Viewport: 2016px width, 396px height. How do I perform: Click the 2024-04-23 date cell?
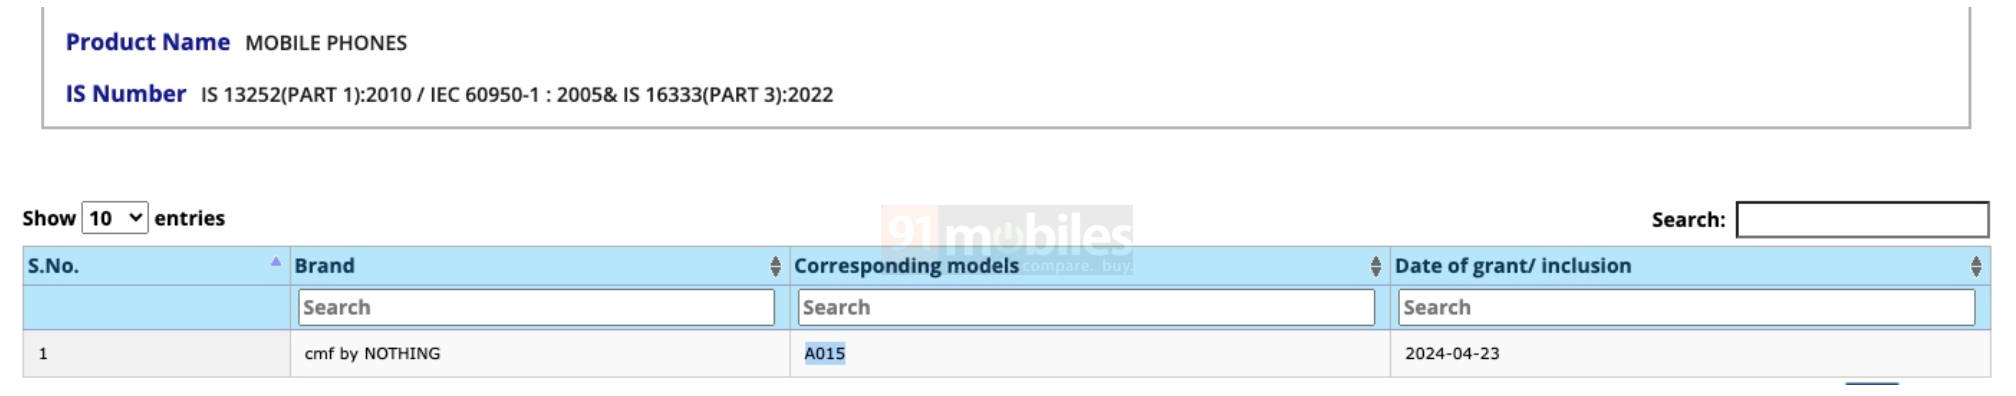pyautogui.click(x=1452, y=354)
